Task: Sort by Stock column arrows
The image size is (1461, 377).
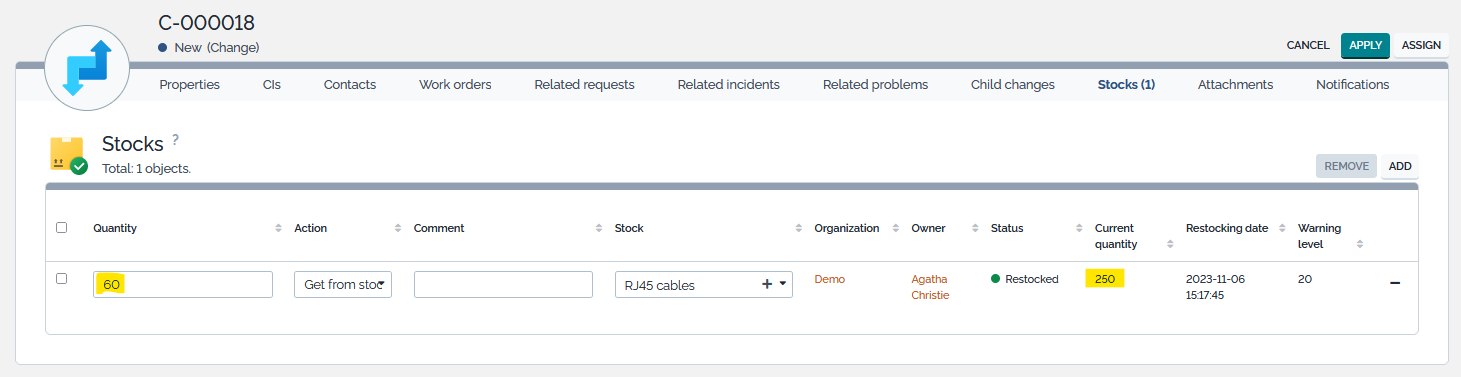Action: pyautogui.click(x=799, y=228)
